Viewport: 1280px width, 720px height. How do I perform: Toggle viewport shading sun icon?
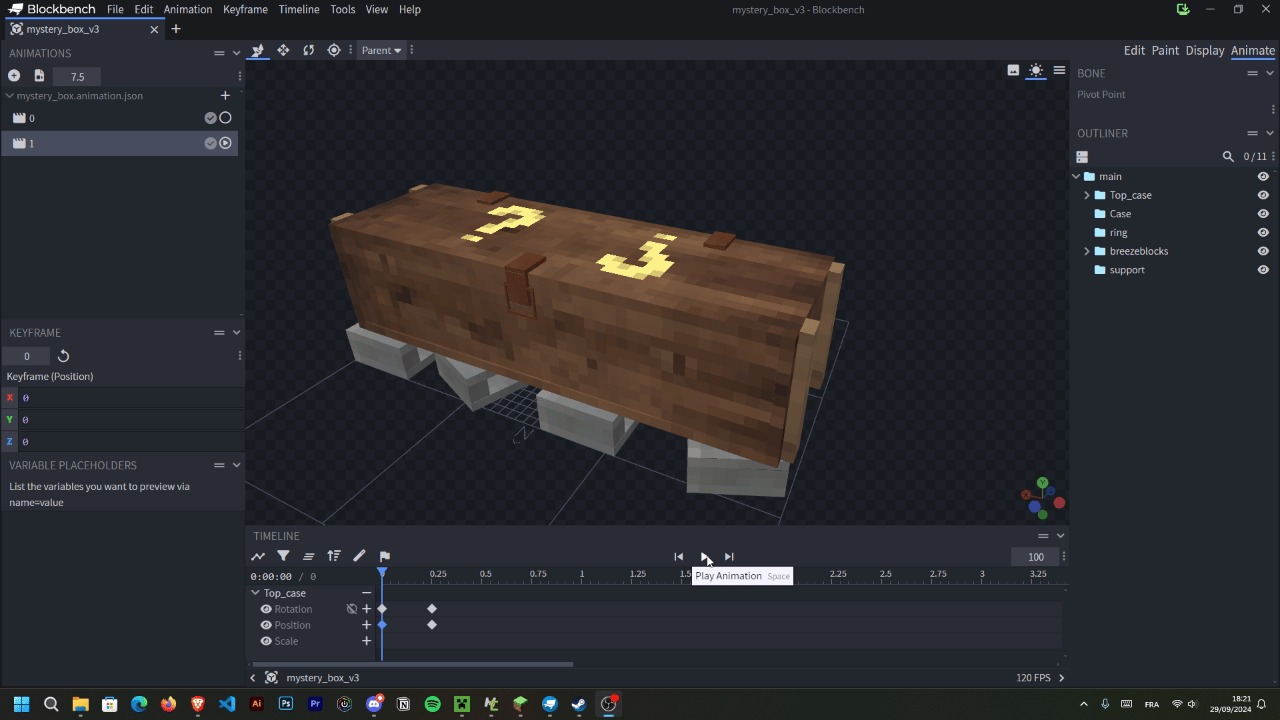pyautogui.click(x=1036, y=70)
